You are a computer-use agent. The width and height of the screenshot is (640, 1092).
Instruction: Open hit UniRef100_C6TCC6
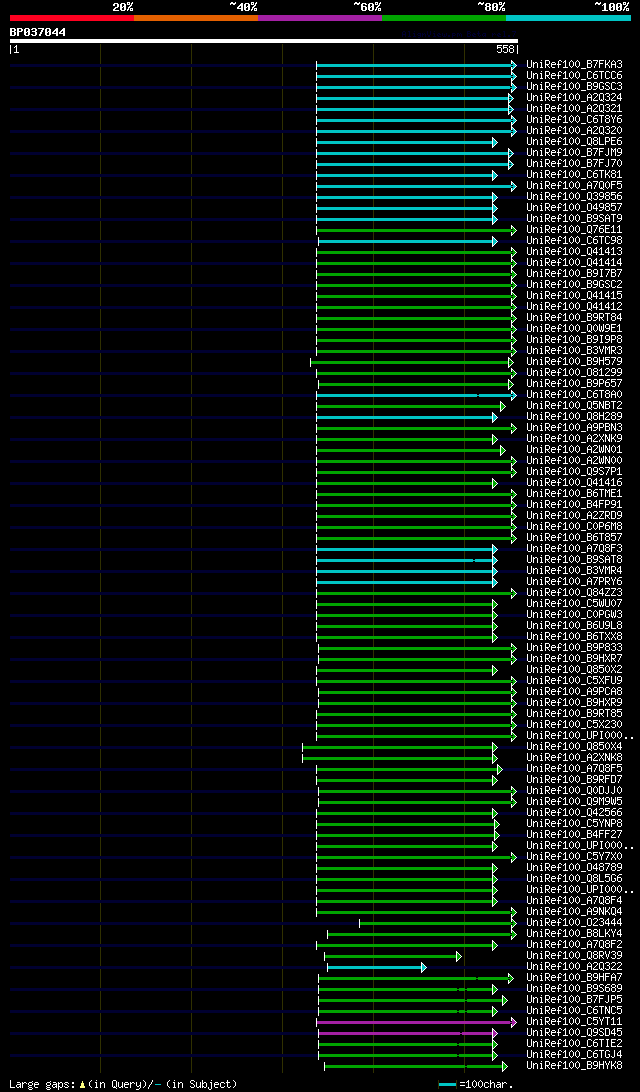click(x=575, y=75)
